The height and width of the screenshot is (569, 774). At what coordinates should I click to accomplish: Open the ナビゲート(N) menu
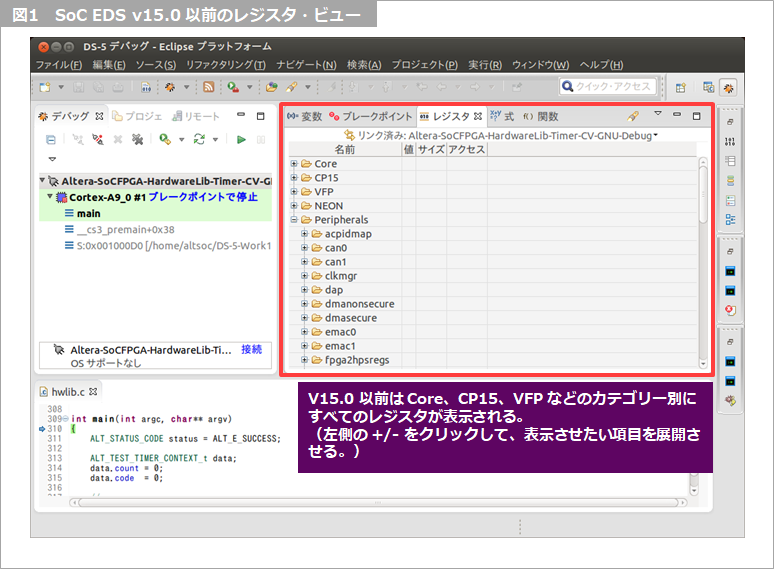click(306, 65)
